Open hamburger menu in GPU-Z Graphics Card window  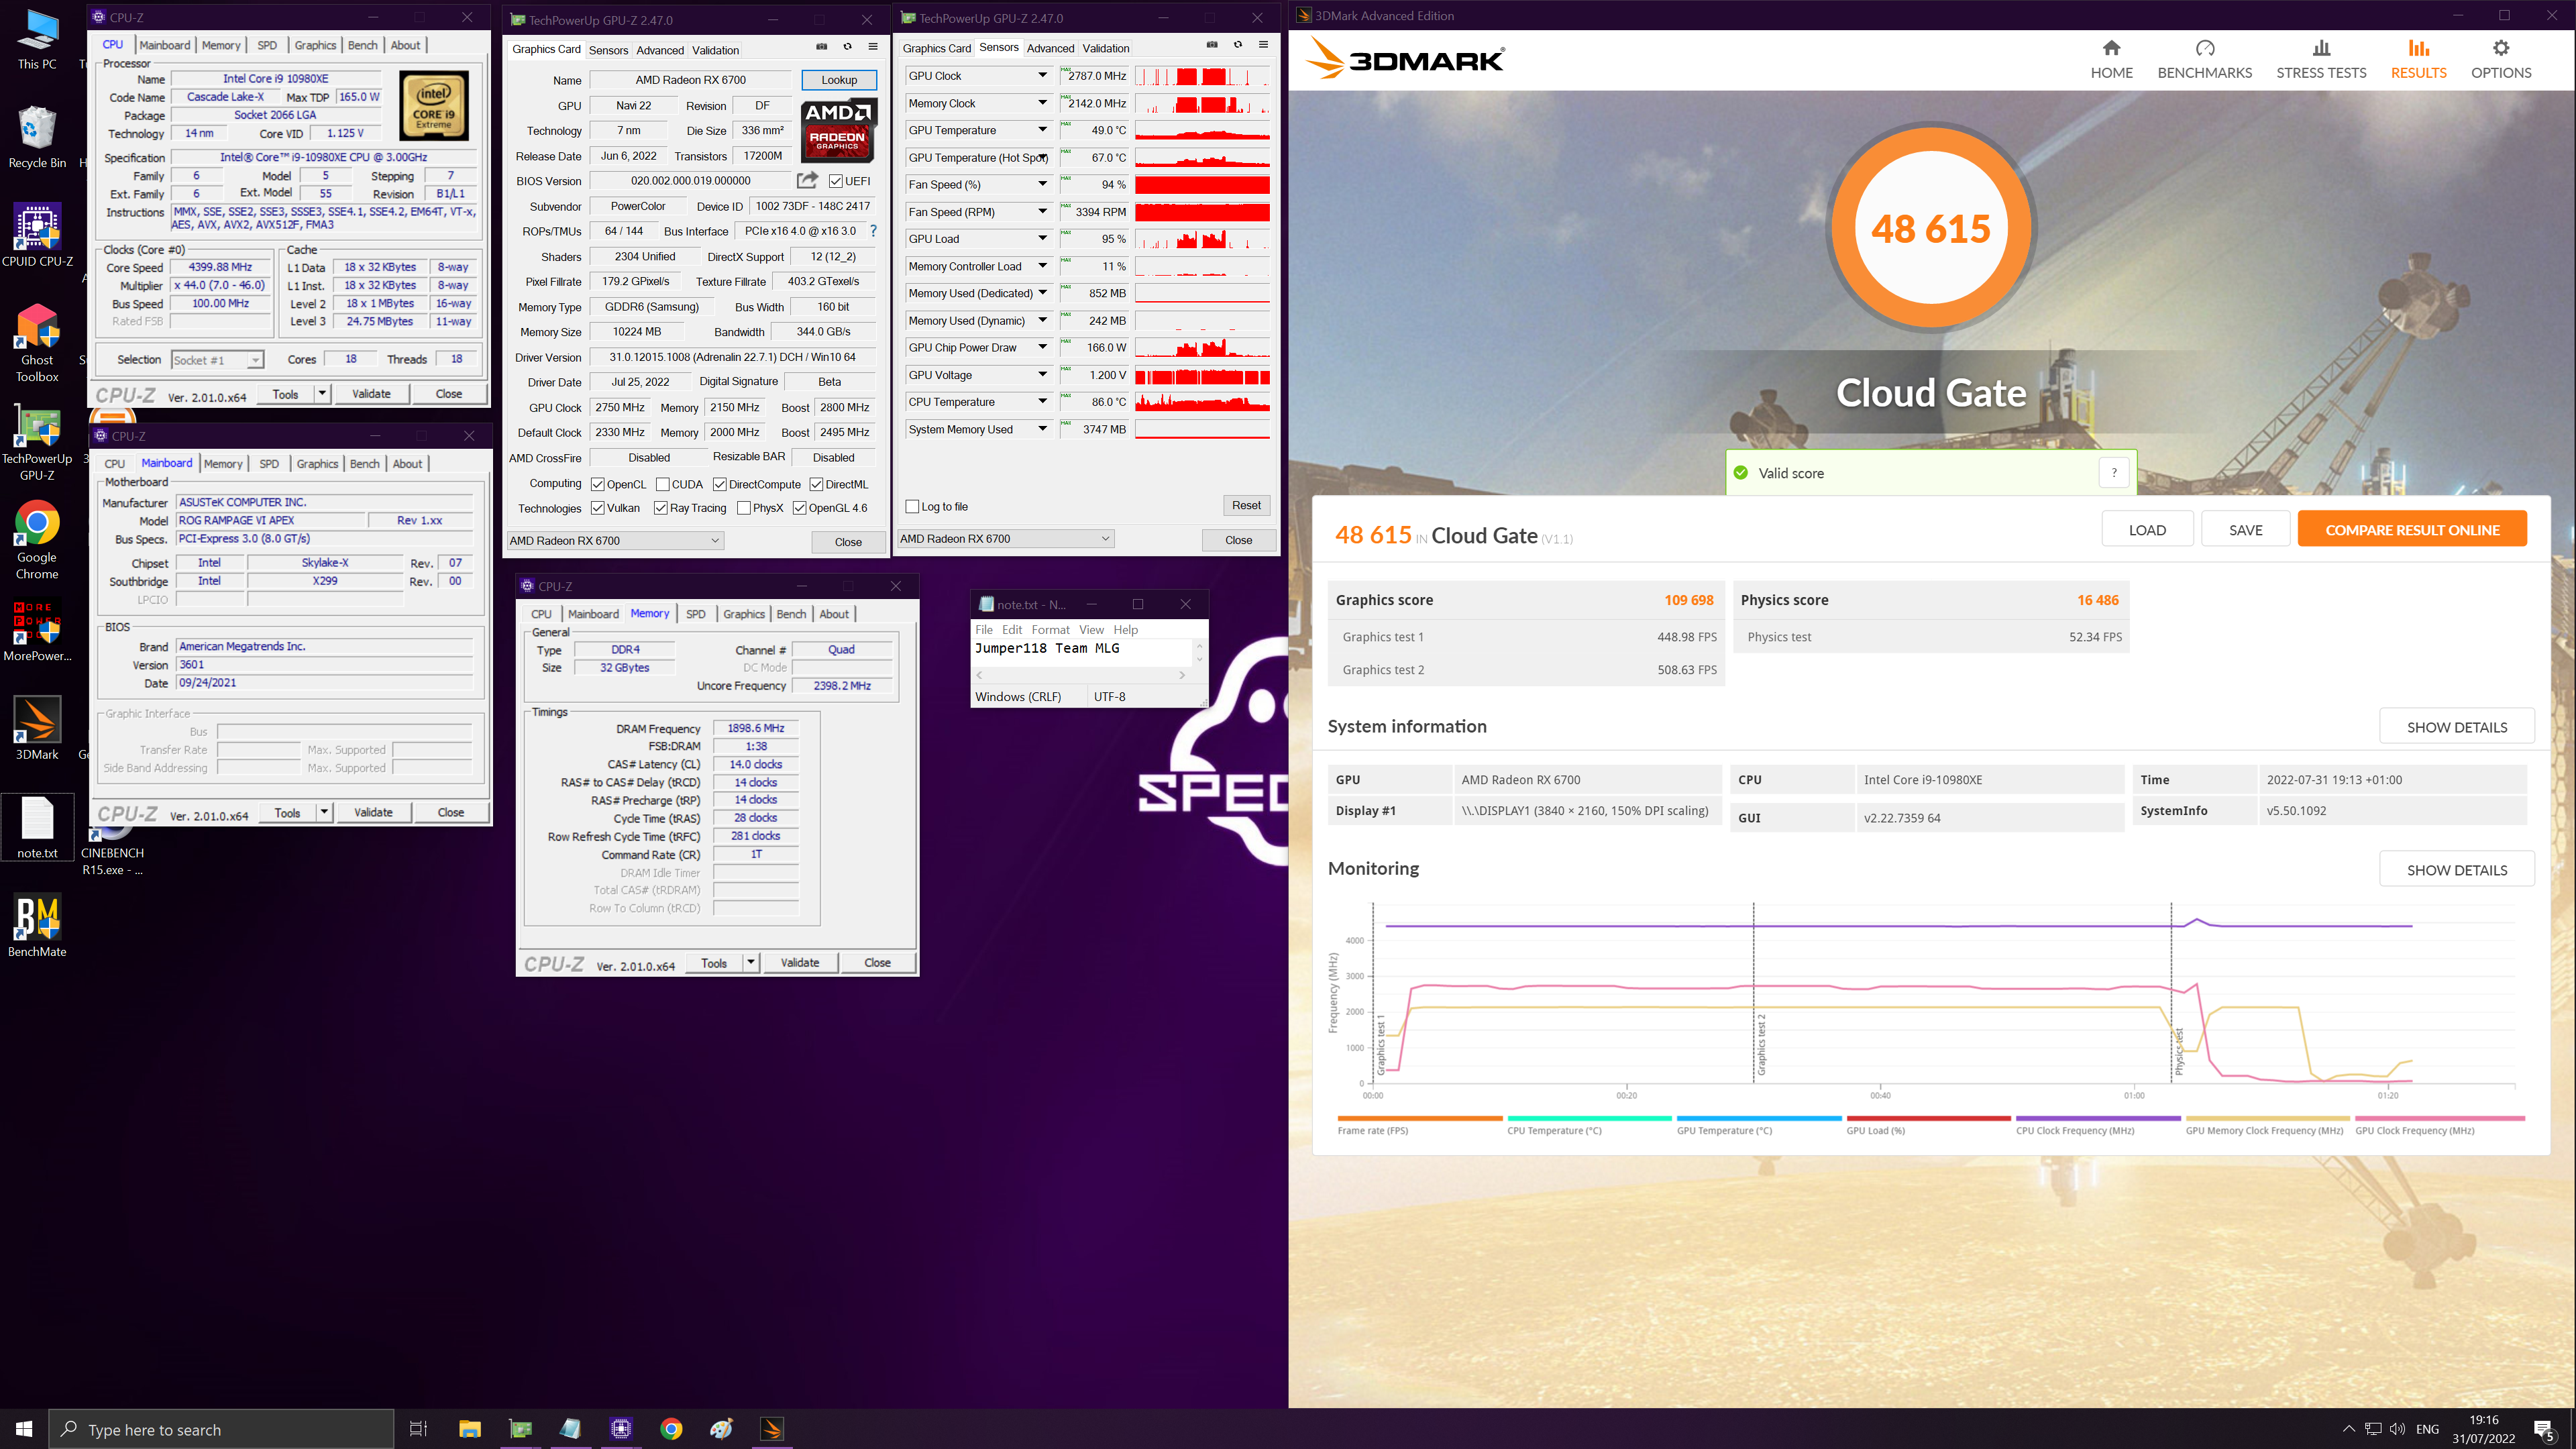[873, 46]
